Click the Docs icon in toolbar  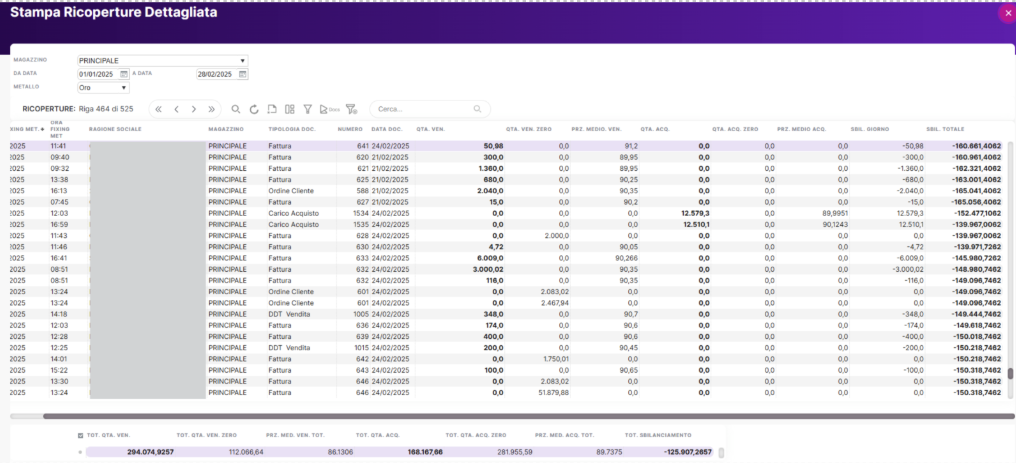pyautogui.click(x=328, y=109)
